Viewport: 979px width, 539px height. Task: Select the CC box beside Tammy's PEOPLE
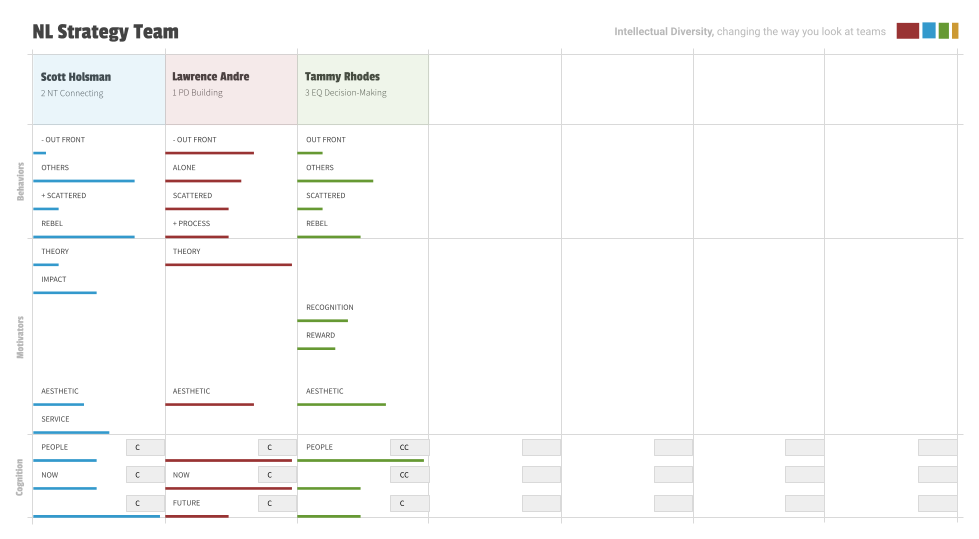click(x=409, y=447)
